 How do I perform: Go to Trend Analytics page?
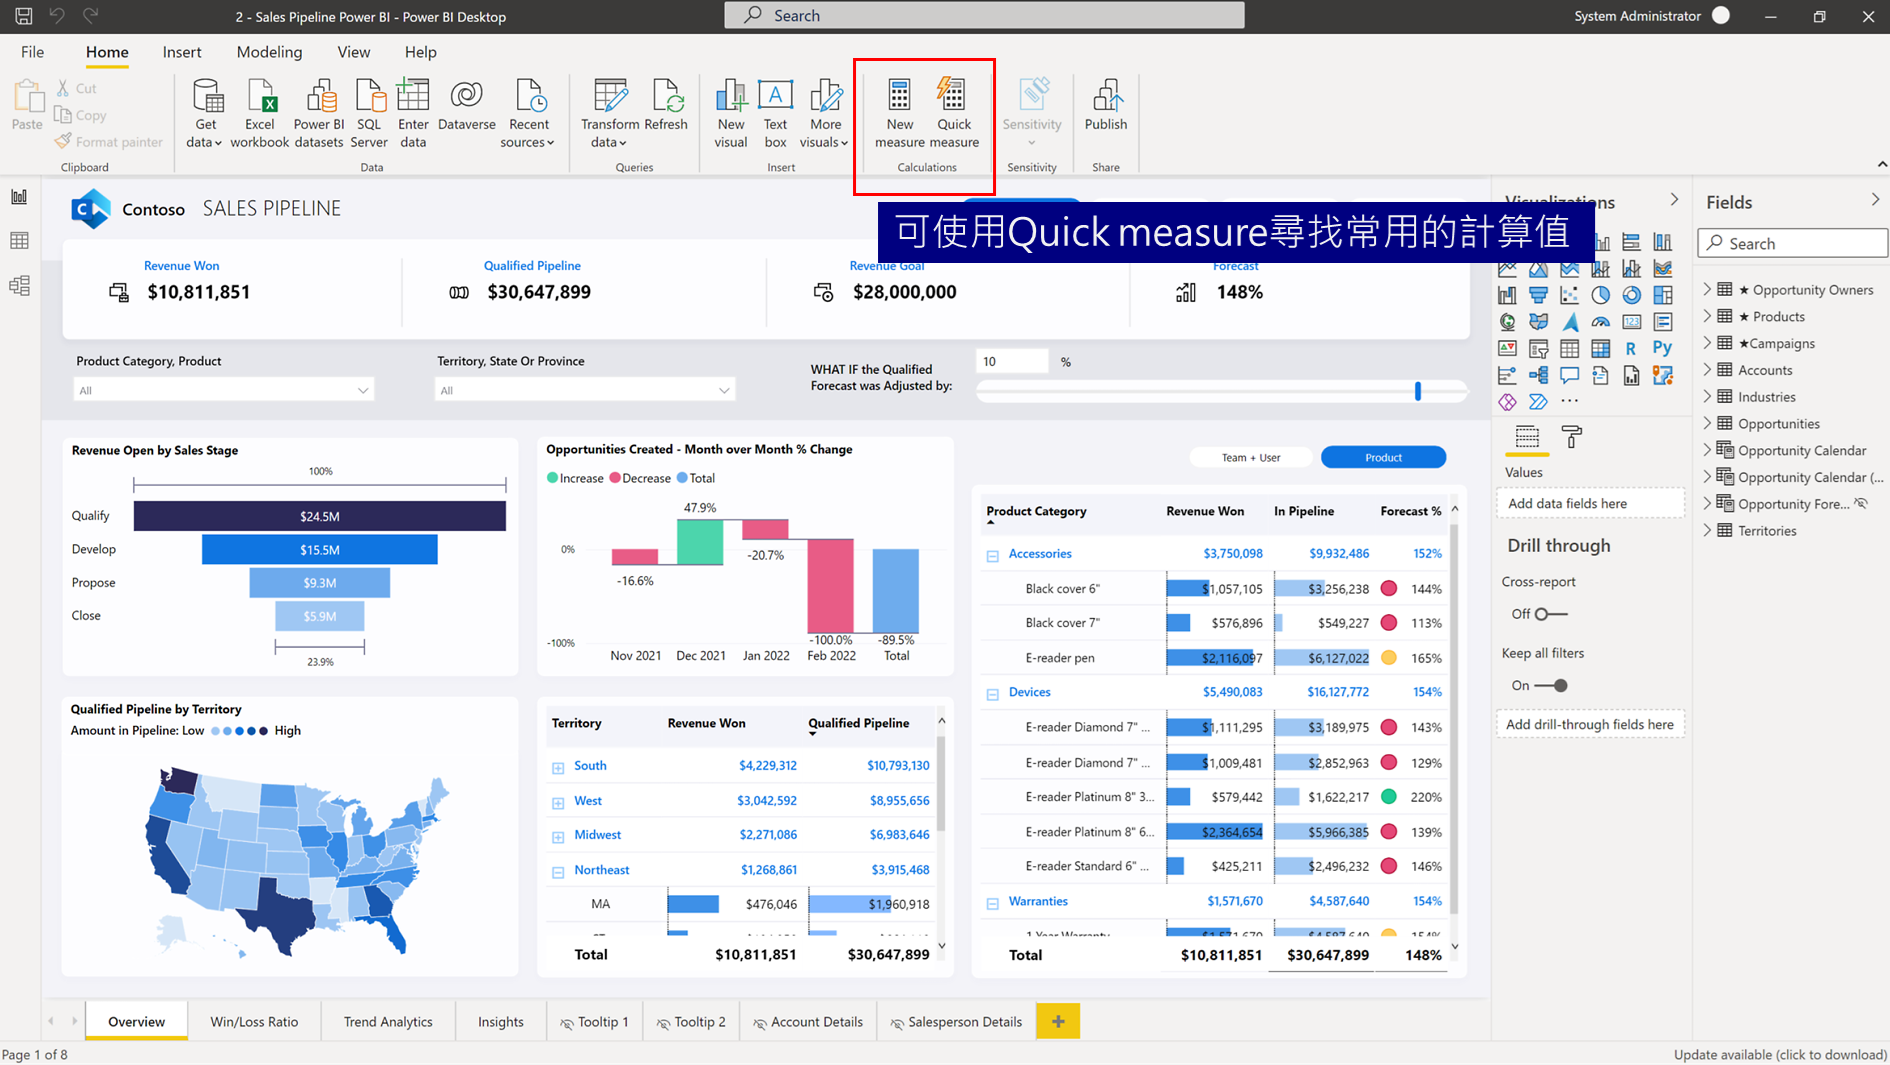[x=388, y=1021]
